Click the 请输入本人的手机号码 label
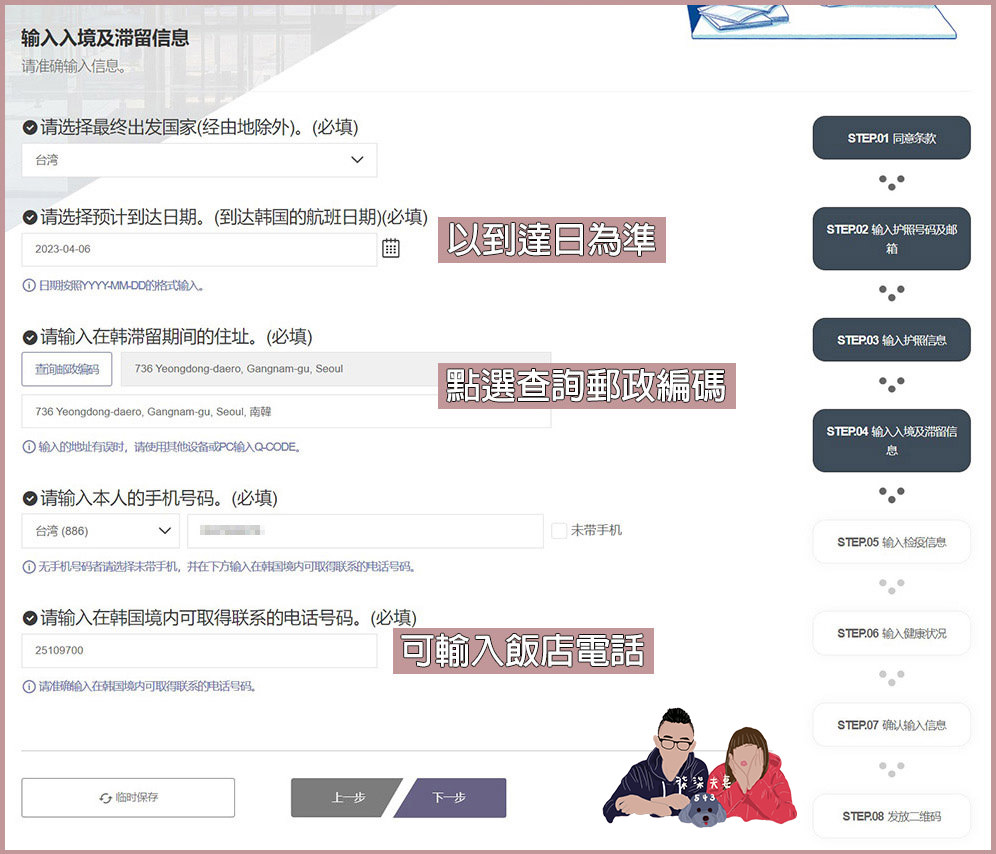This screenshot has width=996, height=854. 159,498
